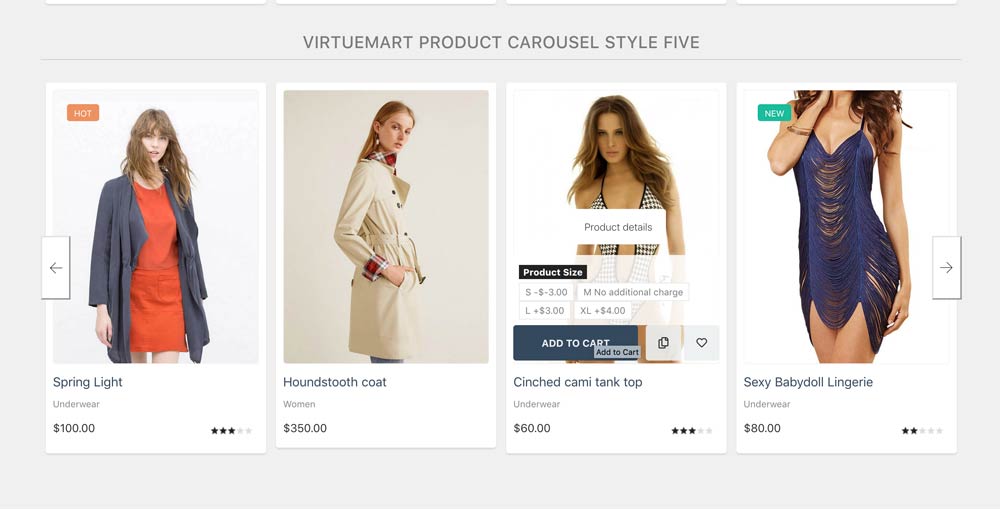Open the Sexy Babydoll Lingerie title link
The image size is (1000, 510).
(x=808, y=382)
